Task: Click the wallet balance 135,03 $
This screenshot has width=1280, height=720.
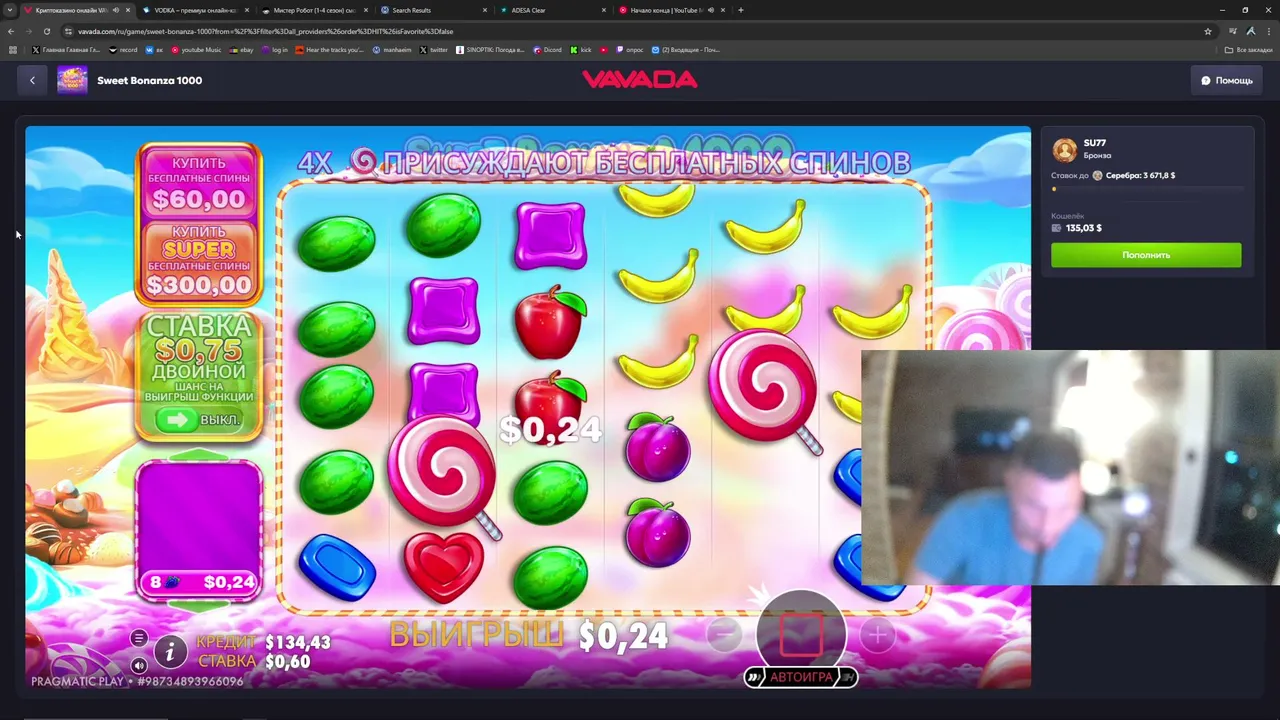Action: coord(1083,228)
